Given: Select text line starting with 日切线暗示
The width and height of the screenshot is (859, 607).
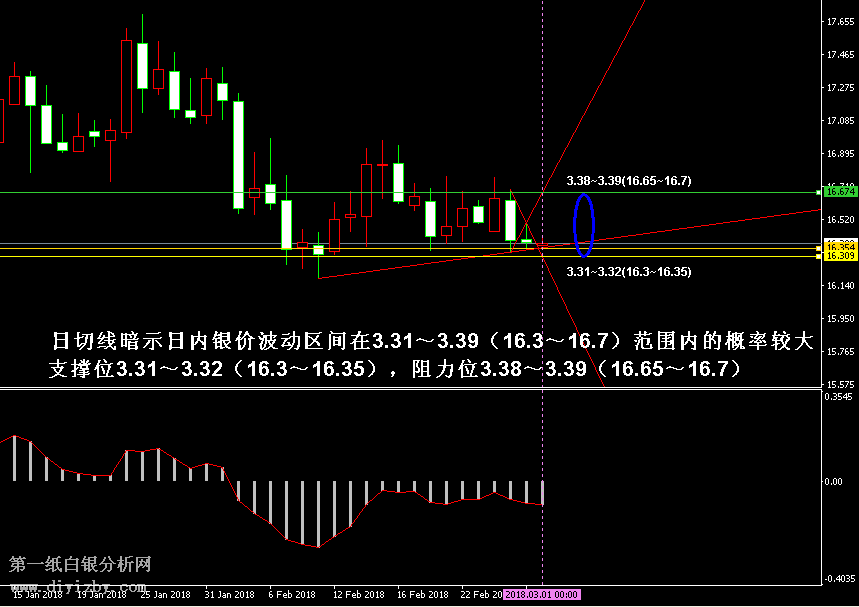Looking at the screenshot, I should click(x=432, y=342).
